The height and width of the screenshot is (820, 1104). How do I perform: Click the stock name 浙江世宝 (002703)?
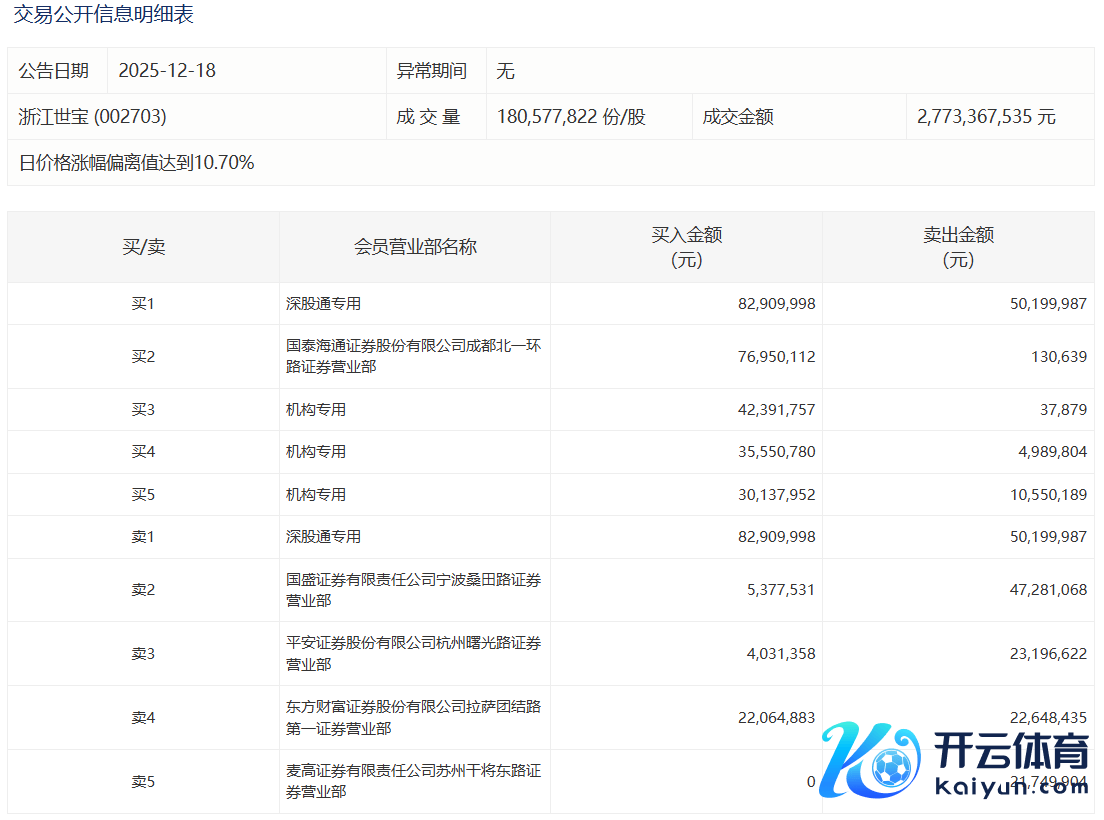tap(93, 117)
